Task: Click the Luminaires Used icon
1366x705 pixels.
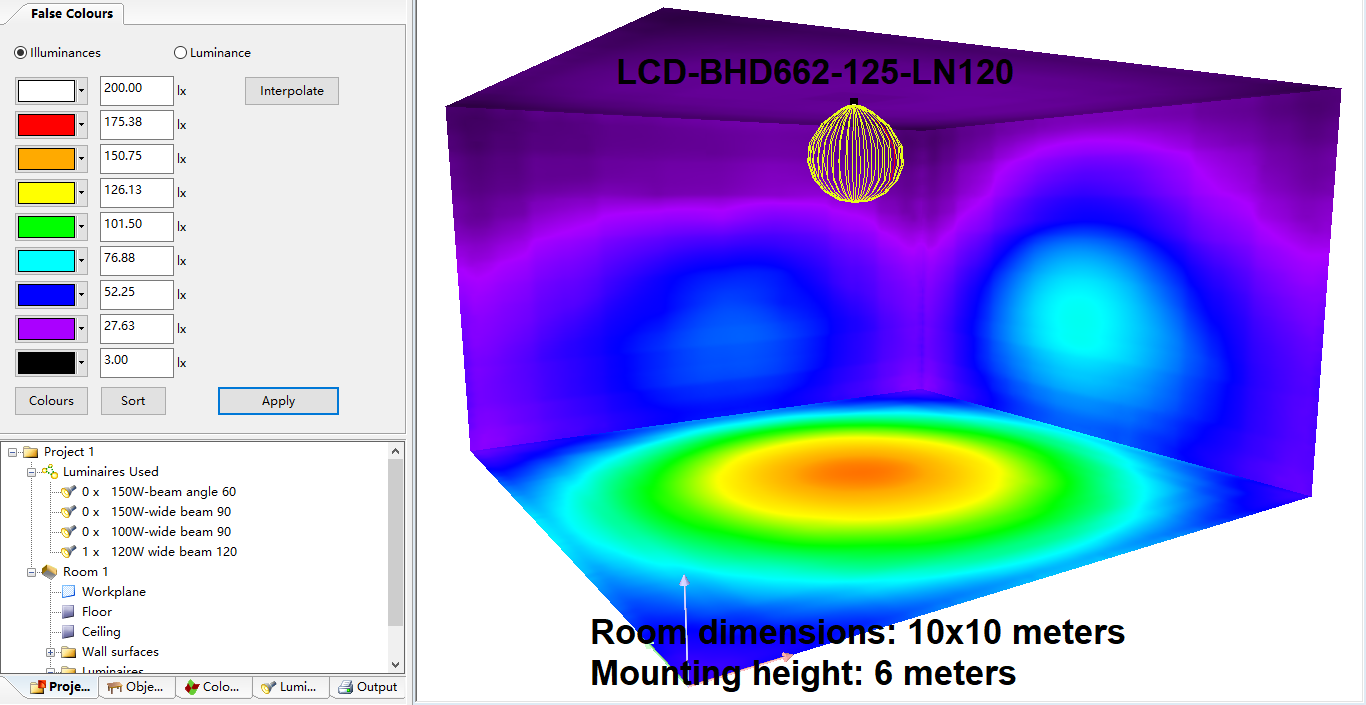Action: pyautogui.click(x=49, y=472)
